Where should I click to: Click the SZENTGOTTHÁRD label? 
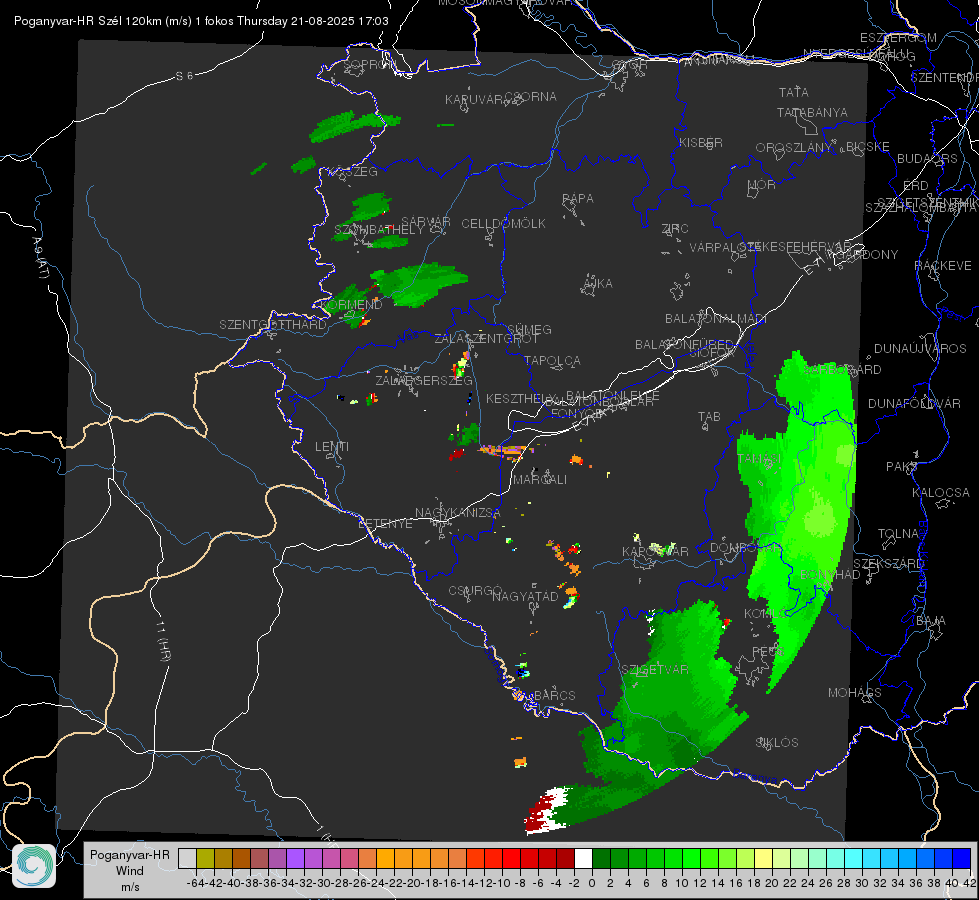tap(273, 325)
